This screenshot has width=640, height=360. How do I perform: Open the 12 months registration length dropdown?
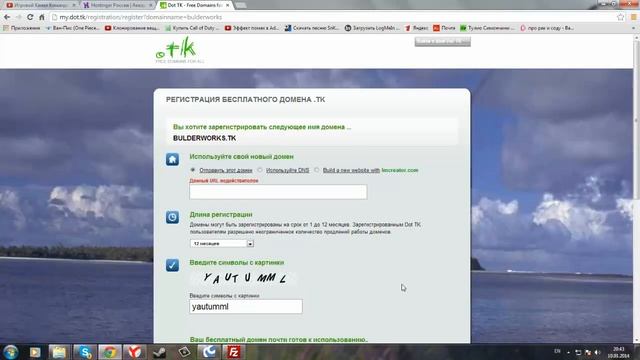click(x=222, y=243)
